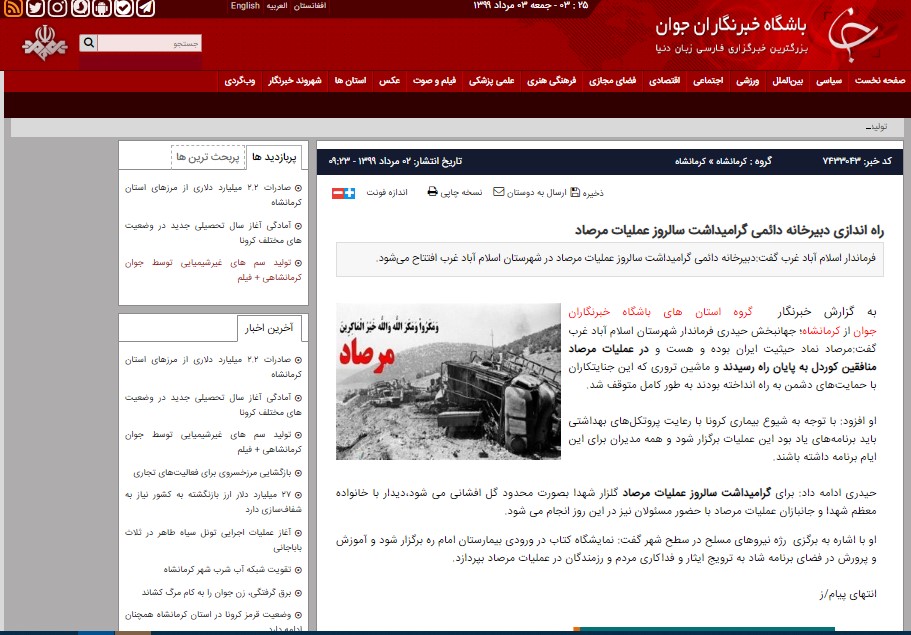Click the article headline راه اندازی دبیرخانه دائمی
The height and width of the screenshot is (635, 911).
[x=729, y=231]
